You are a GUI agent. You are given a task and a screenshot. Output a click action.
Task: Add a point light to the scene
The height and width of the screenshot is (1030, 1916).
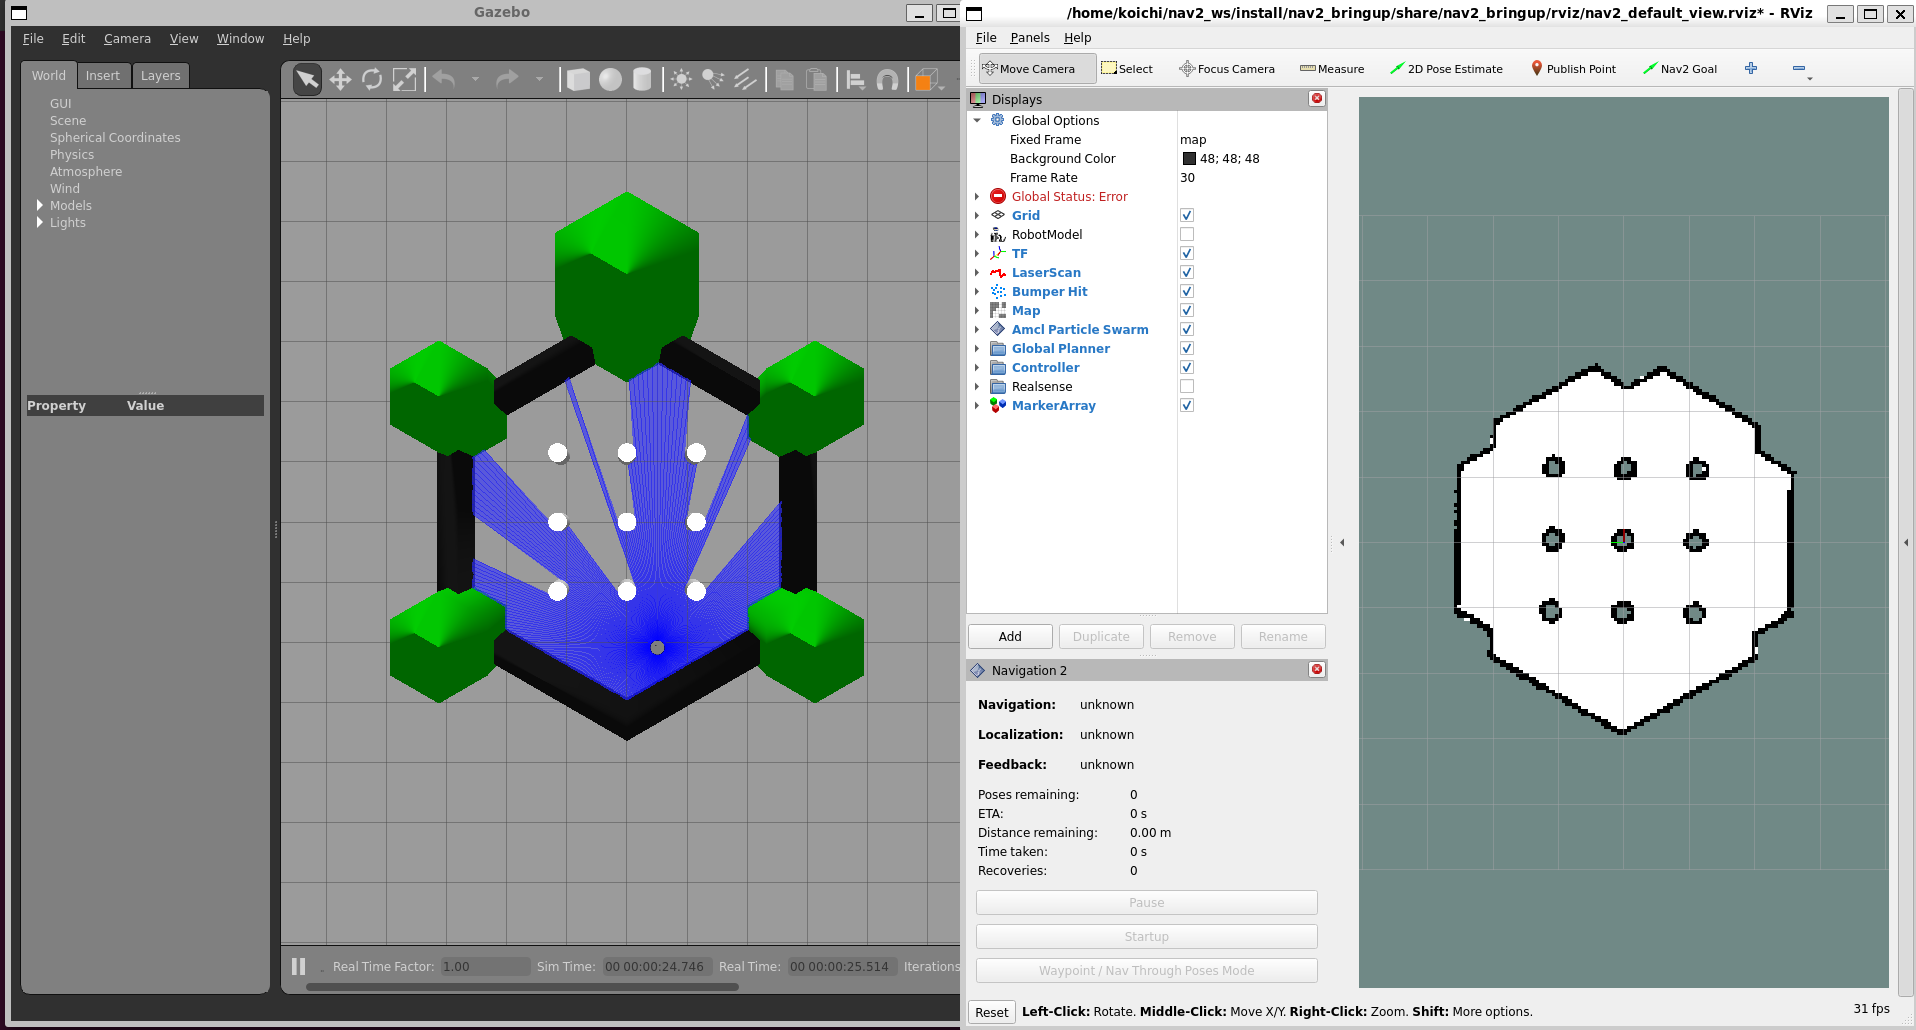tap(681, 79)
